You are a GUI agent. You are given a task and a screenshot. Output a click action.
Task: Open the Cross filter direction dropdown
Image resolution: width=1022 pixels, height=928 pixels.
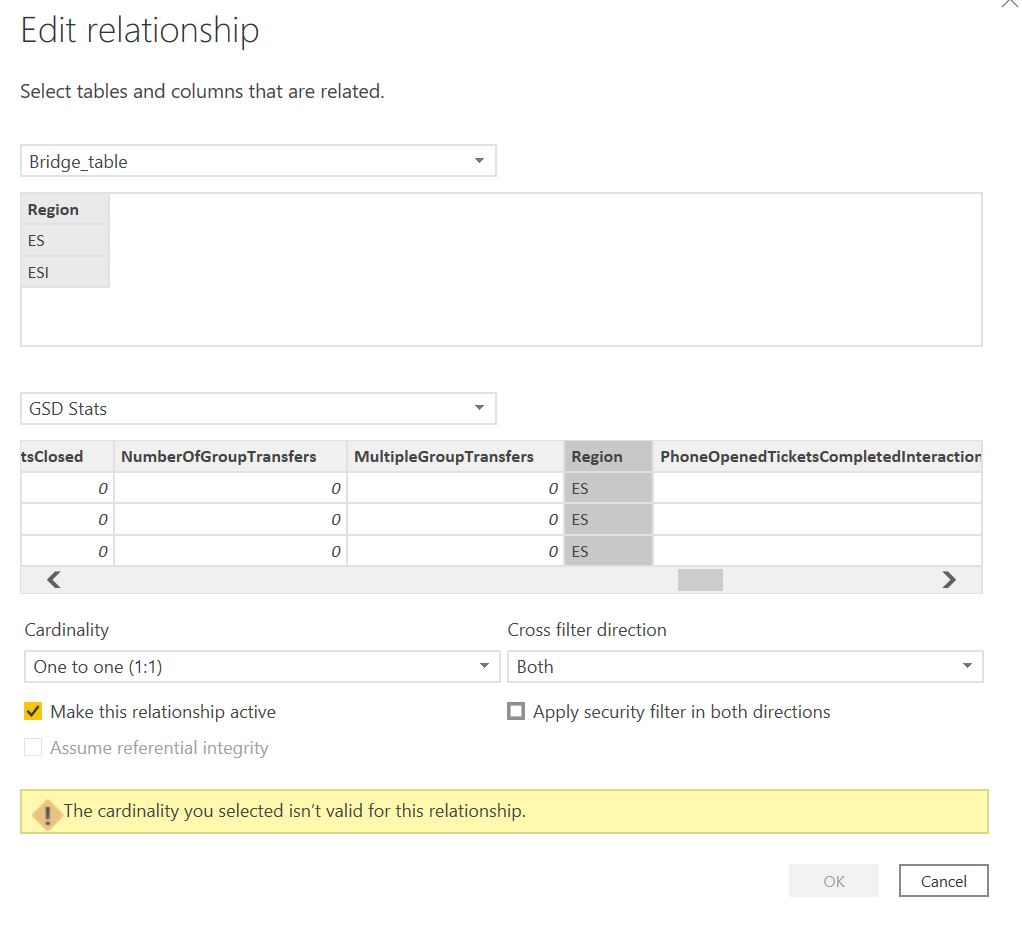click(745, 667)
